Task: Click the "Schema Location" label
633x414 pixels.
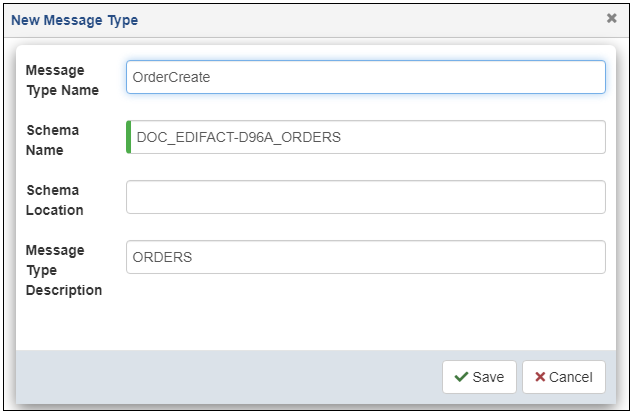Action: 54,200
